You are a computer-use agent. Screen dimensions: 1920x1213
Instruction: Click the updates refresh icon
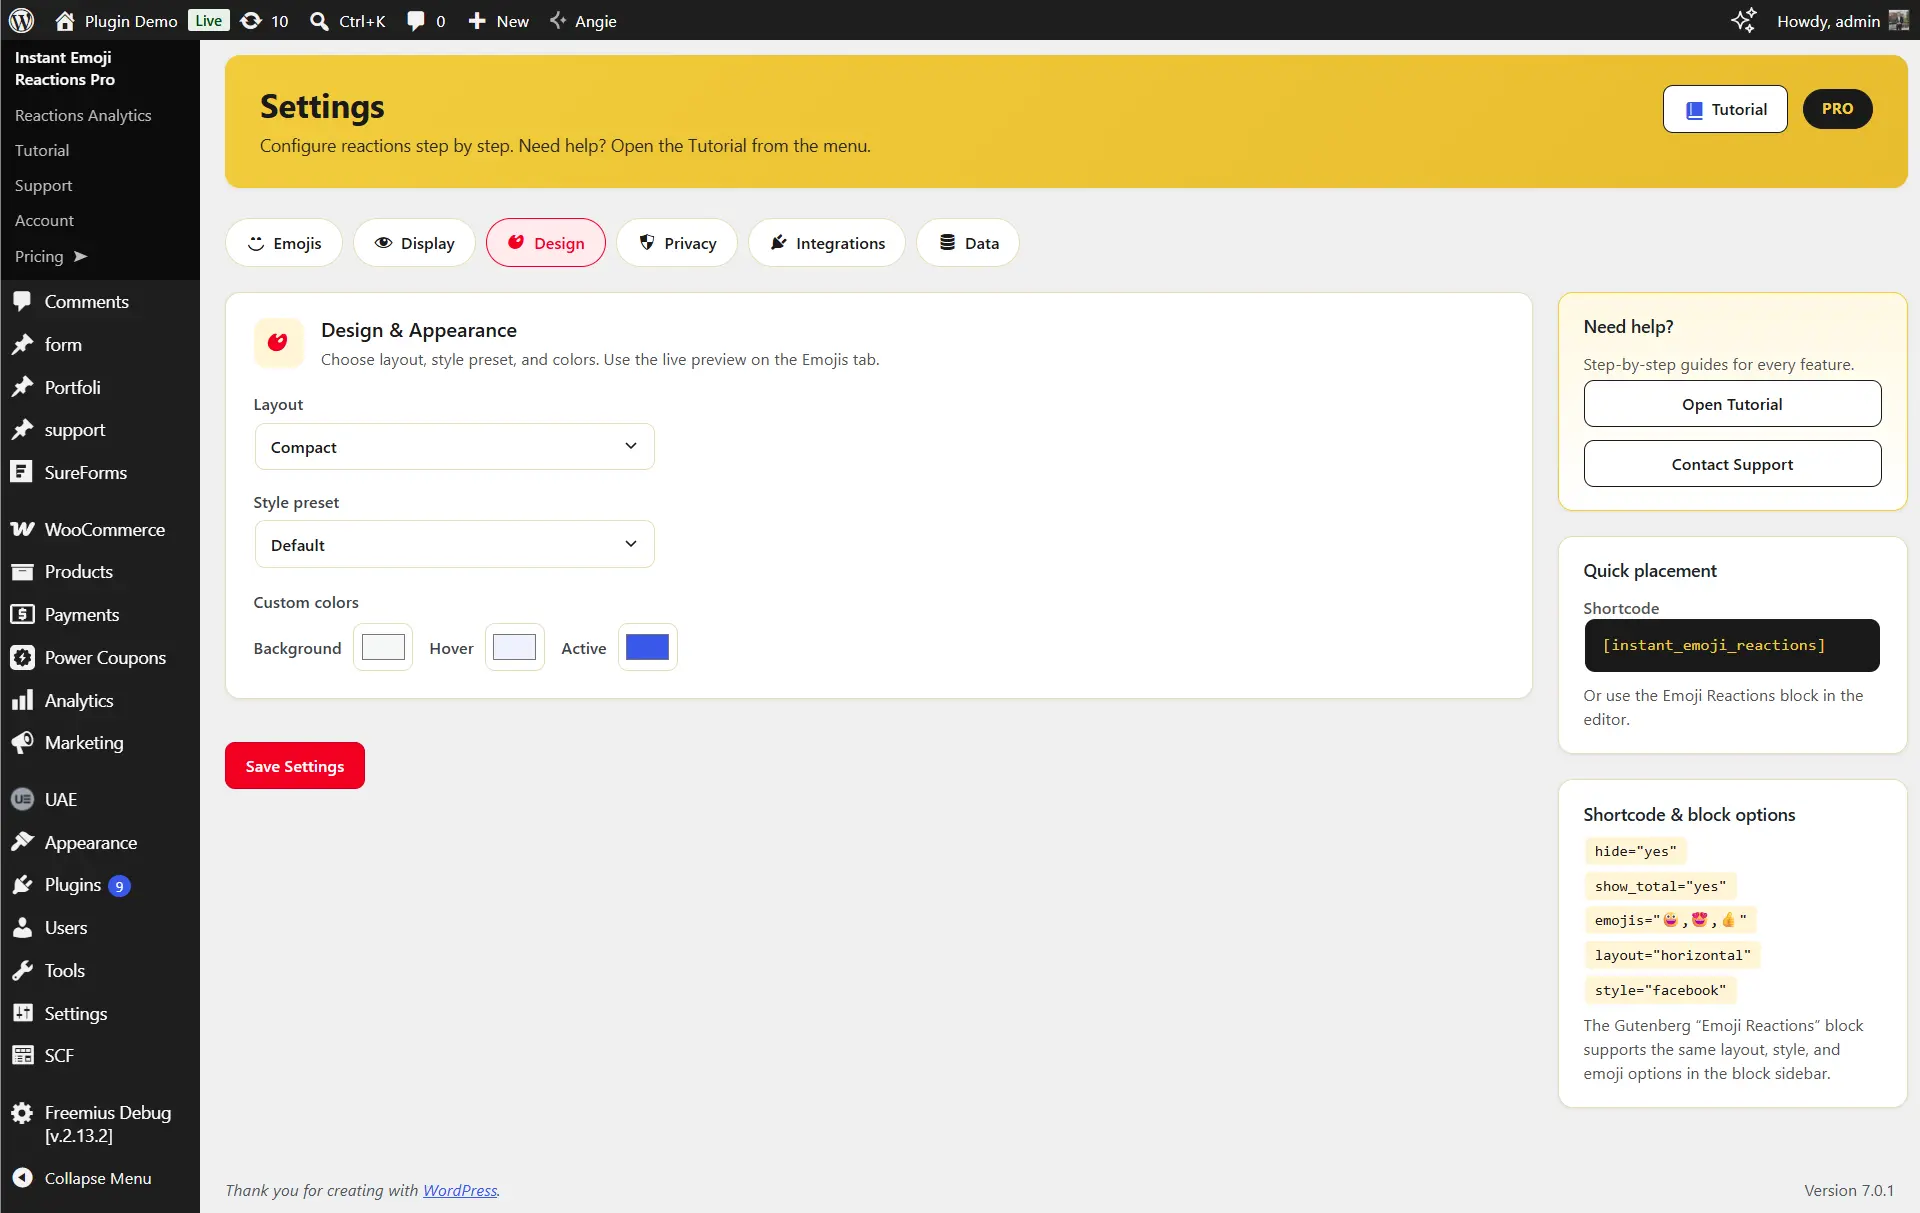251,20
